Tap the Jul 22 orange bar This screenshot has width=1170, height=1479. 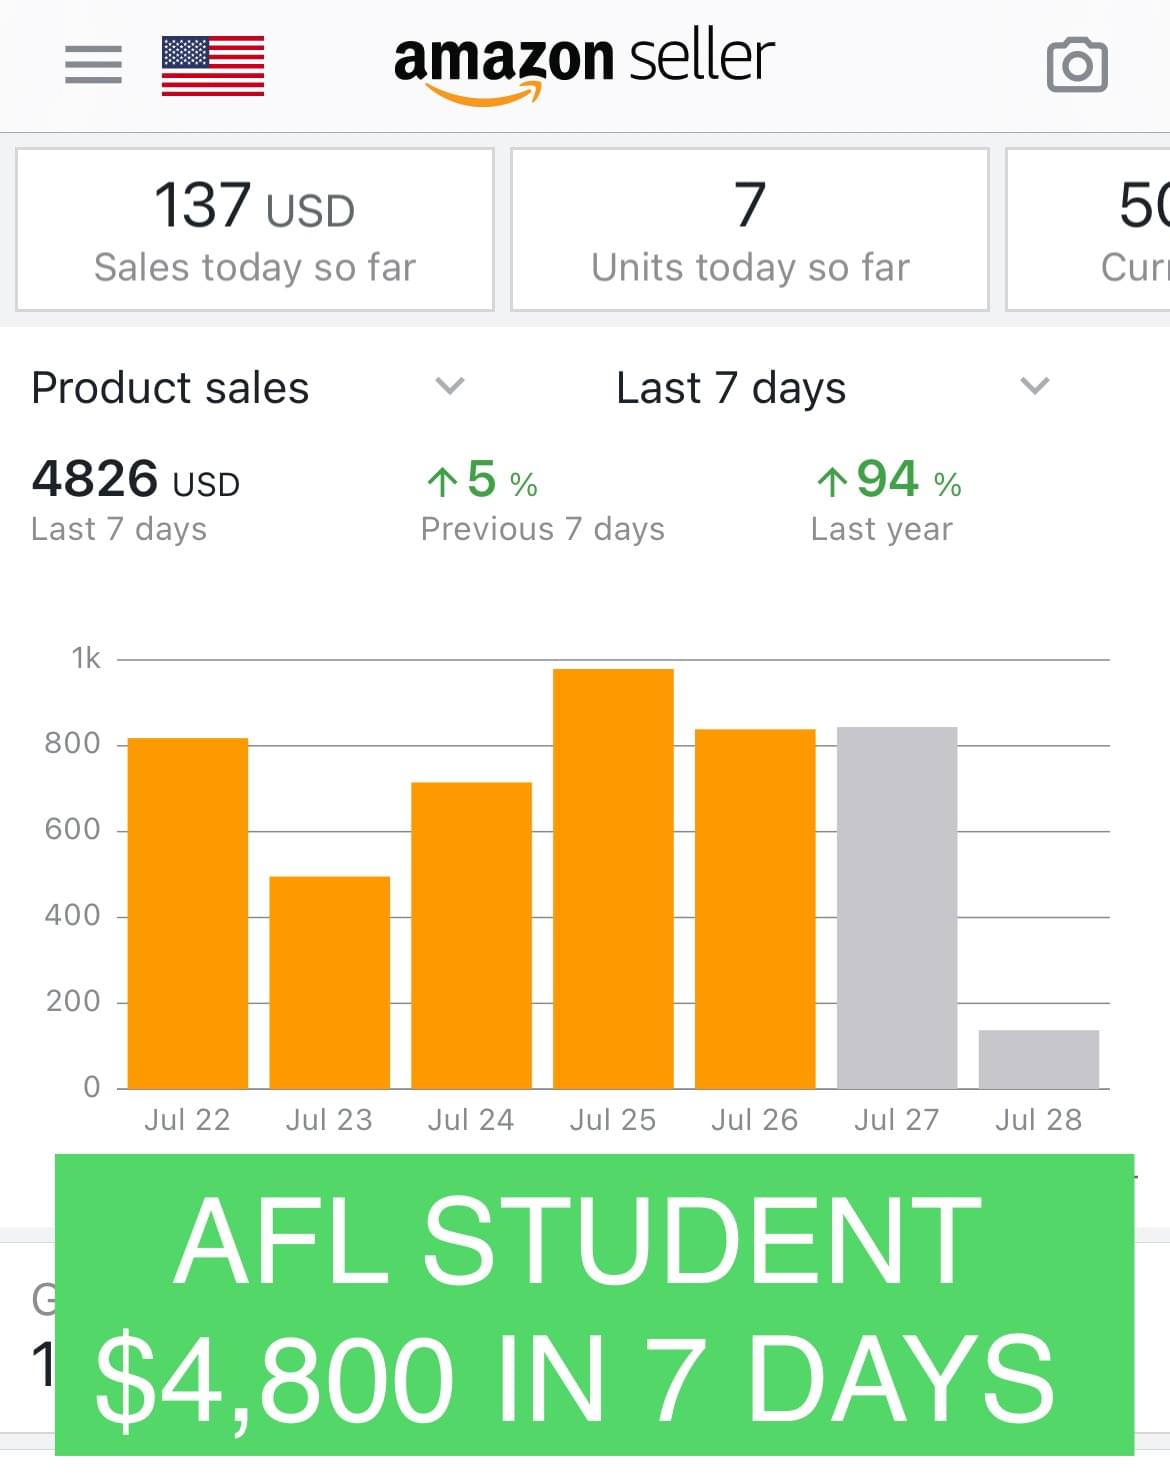[188, 913]
